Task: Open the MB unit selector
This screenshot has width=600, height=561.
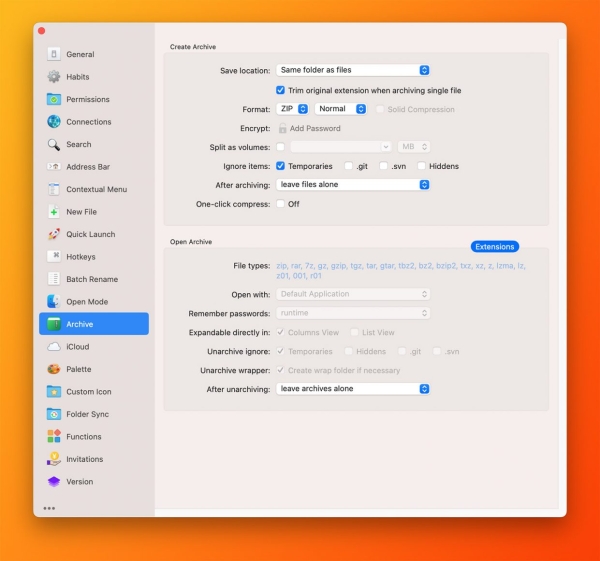Action: click(x=414, y=147)
